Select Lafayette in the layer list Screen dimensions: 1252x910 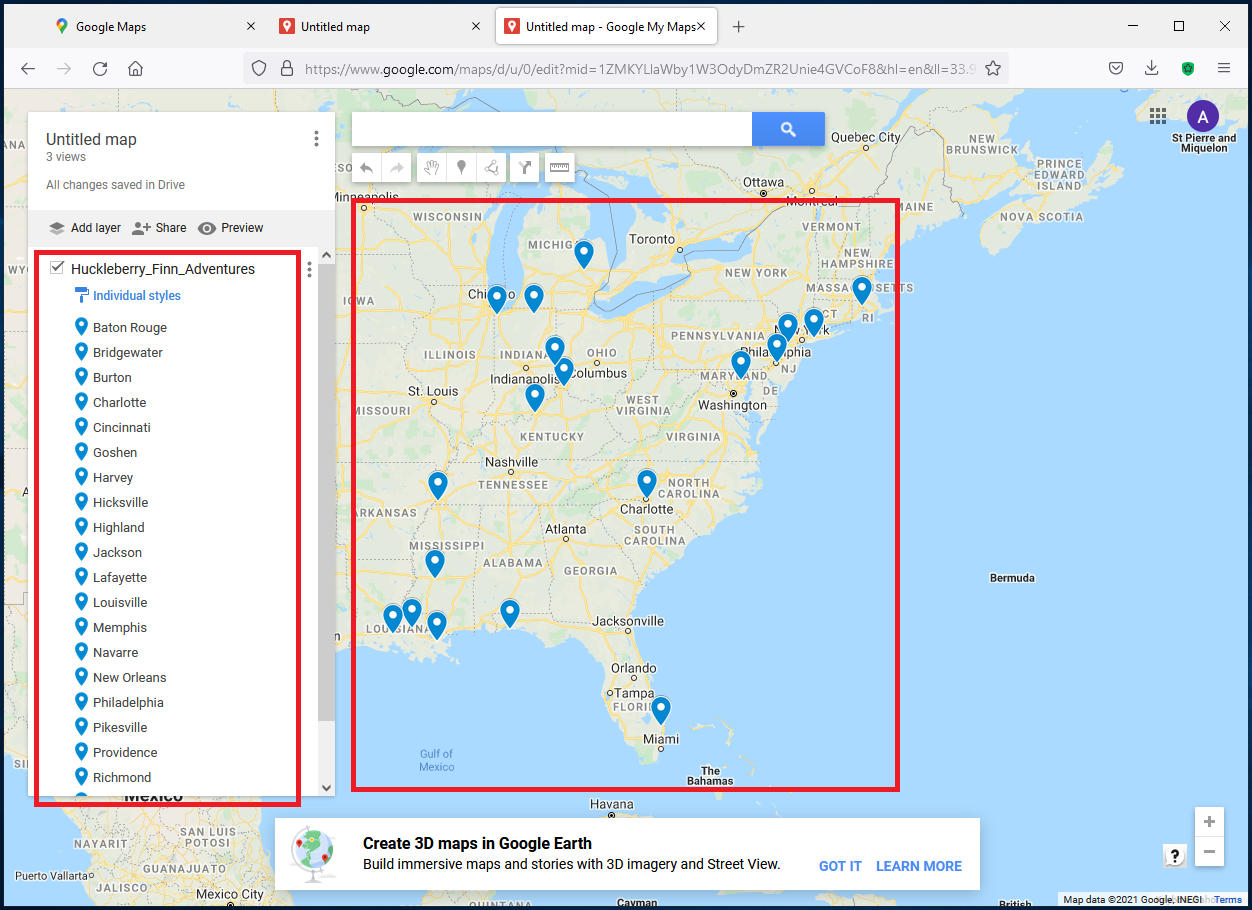(x=120, y=577)
